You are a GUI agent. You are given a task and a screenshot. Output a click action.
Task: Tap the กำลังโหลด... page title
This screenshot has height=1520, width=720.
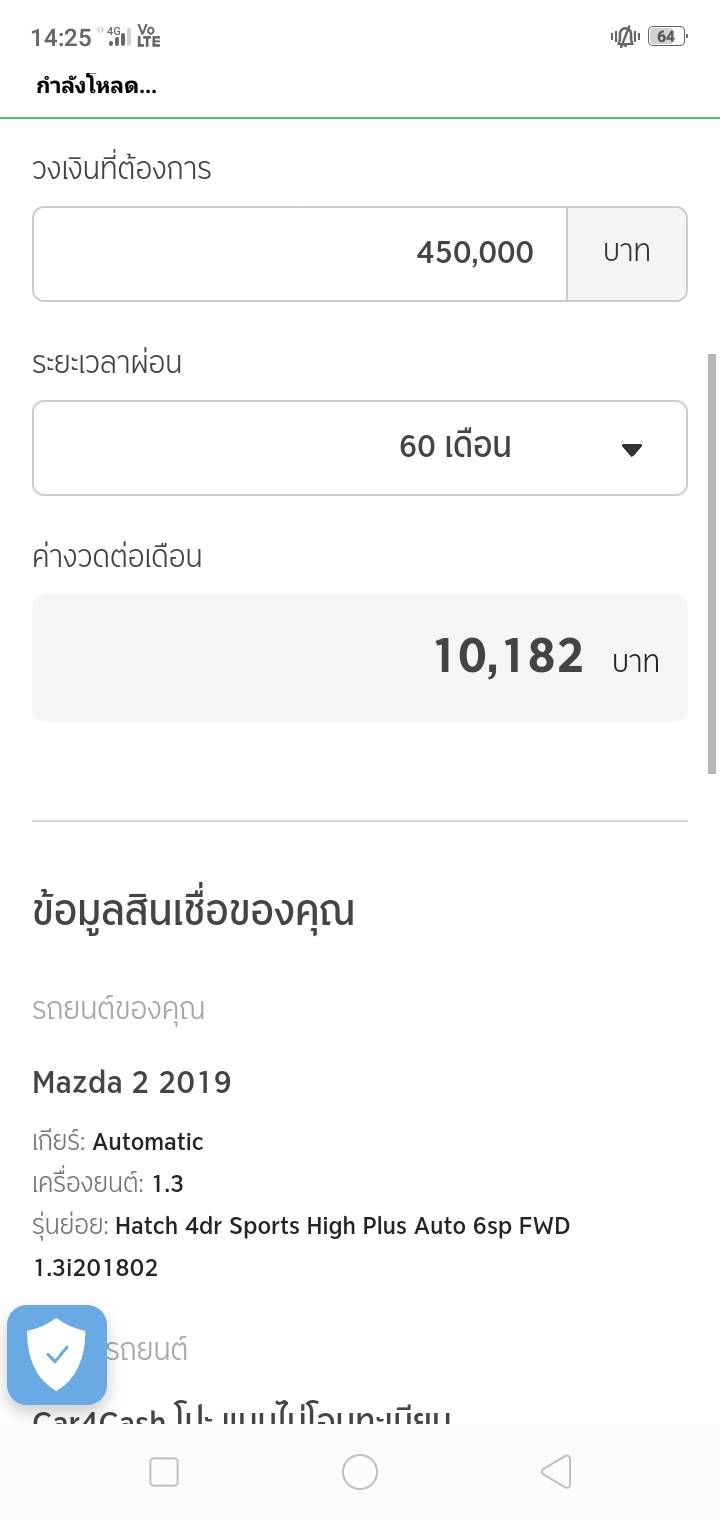[x=97, y=86]
